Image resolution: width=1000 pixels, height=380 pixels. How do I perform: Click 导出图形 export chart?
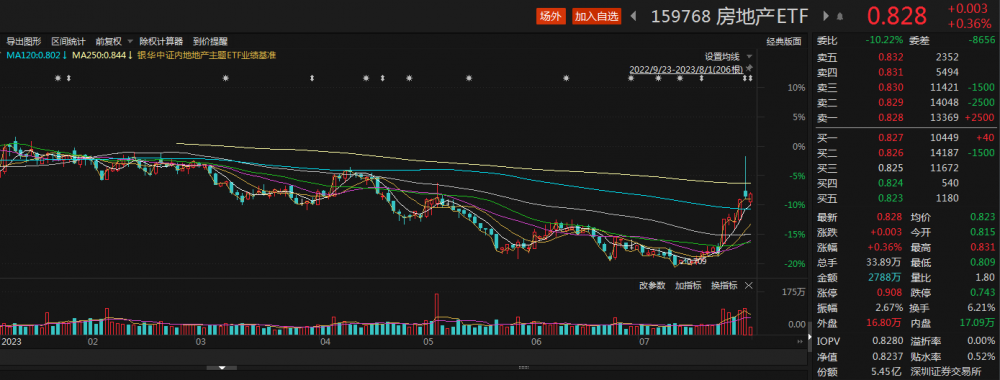tap(24, 41)
